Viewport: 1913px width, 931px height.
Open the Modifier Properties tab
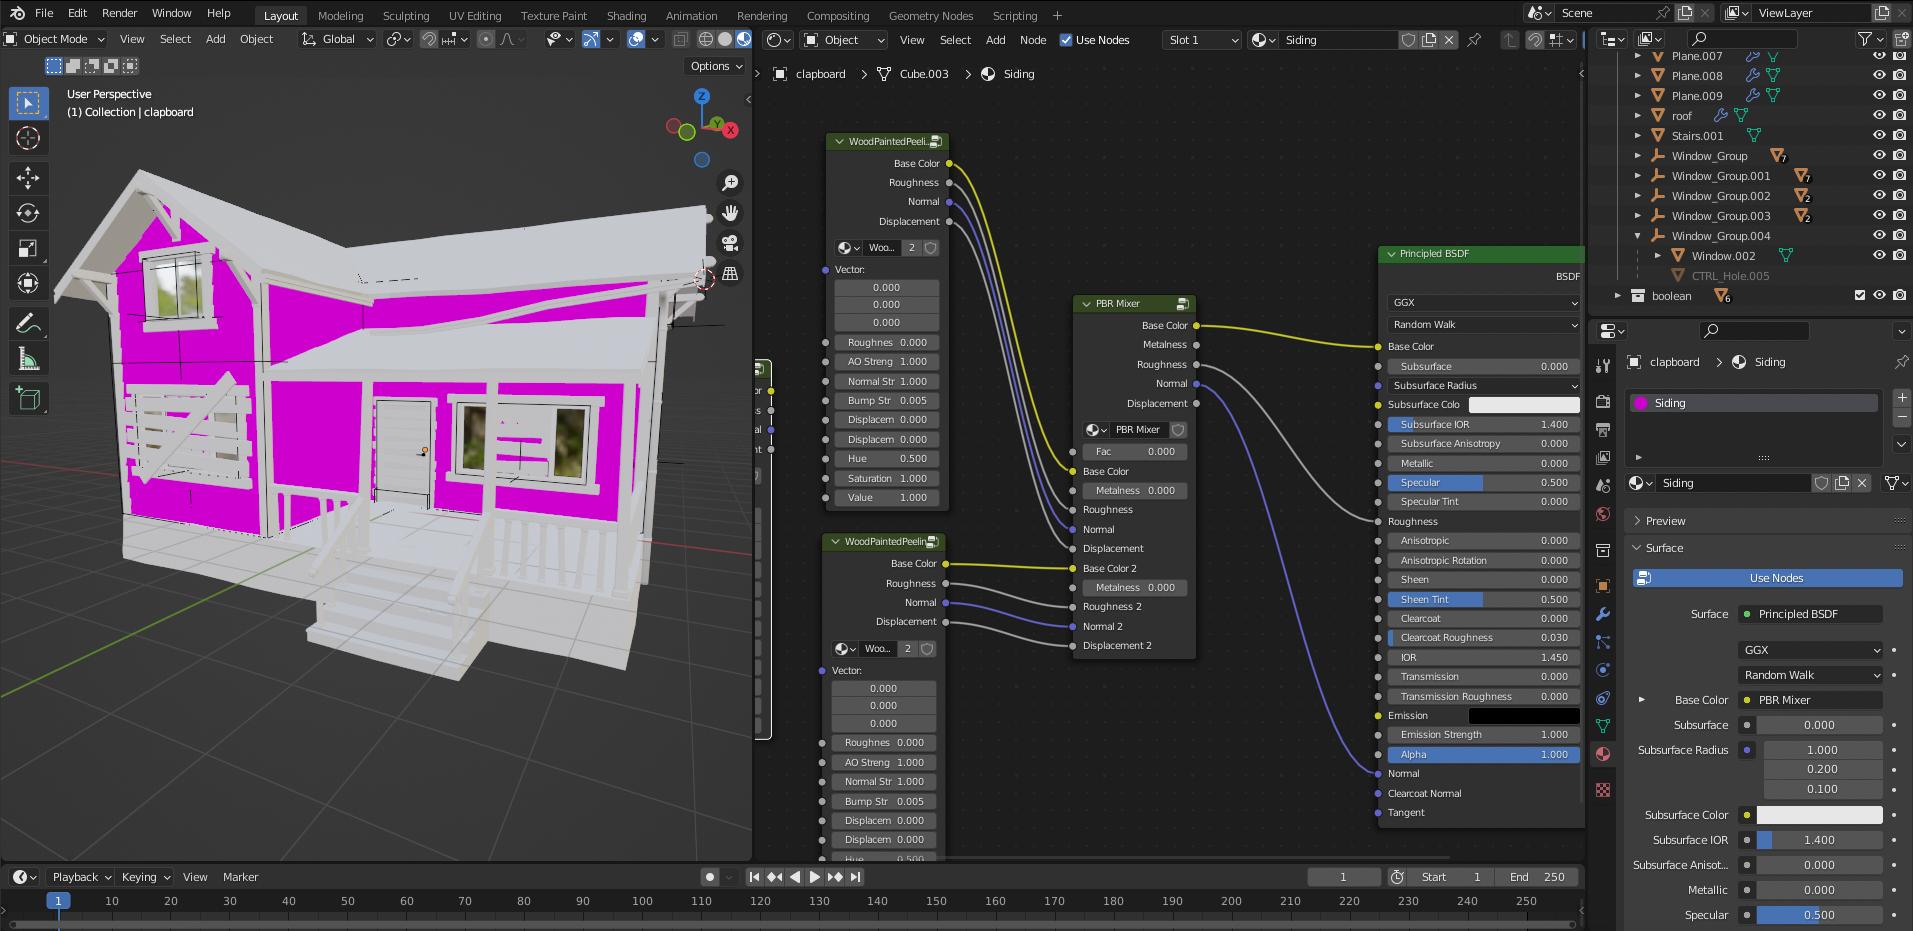point(1604,613)
